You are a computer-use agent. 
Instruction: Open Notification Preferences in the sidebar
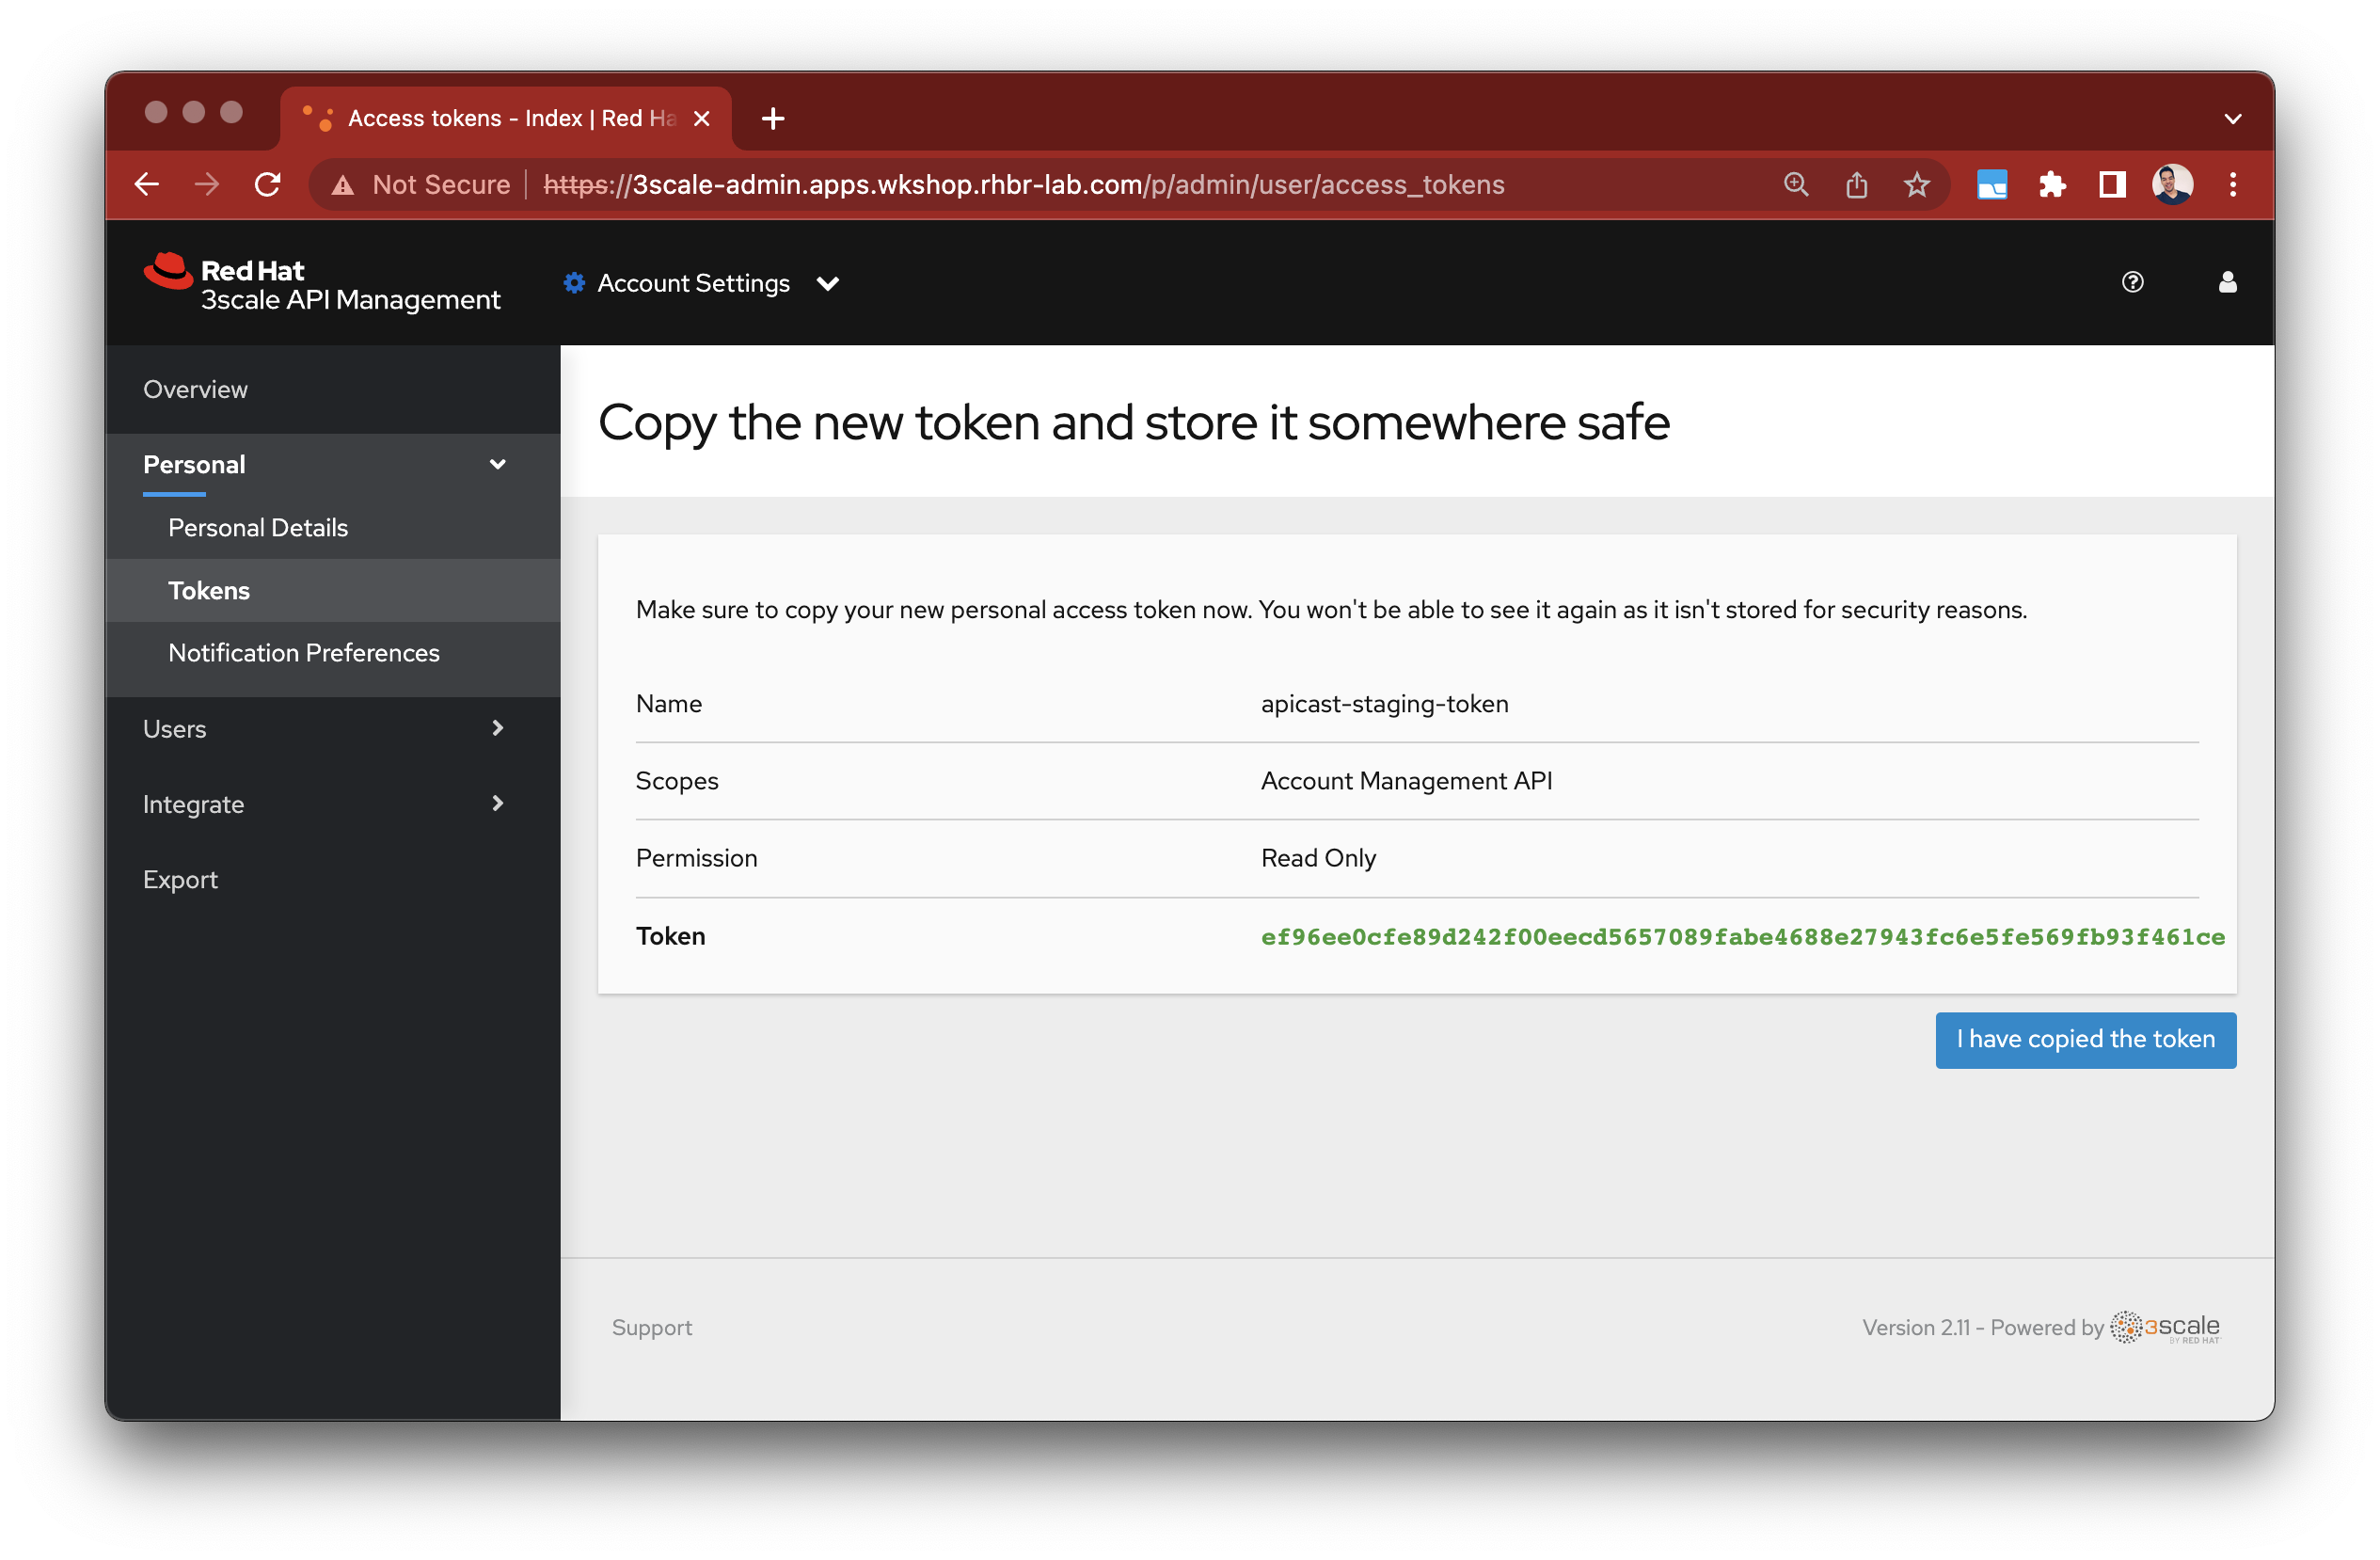tap(304, 653)
